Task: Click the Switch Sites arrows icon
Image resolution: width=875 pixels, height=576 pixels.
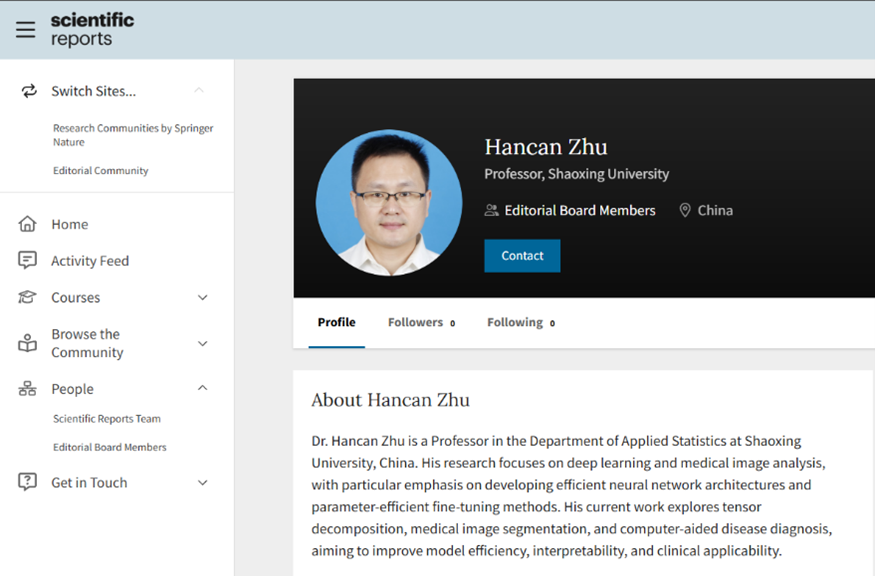Action: point(28,91)
